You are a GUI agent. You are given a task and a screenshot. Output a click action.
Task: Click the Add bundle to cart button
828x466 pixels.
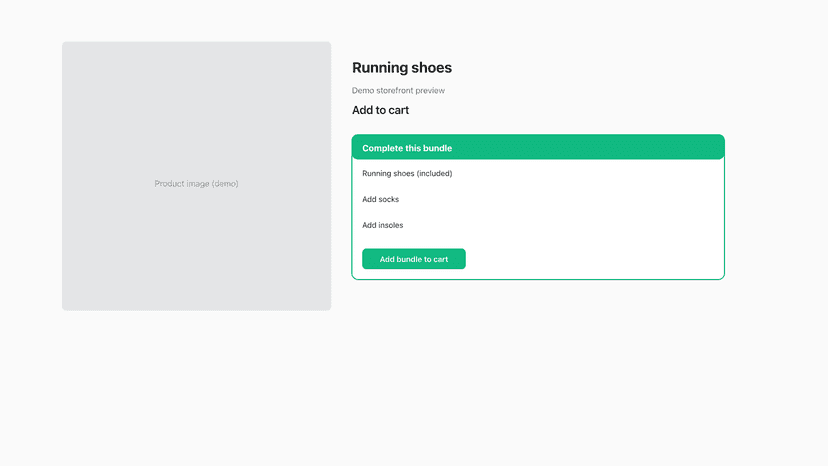[413, 259]
